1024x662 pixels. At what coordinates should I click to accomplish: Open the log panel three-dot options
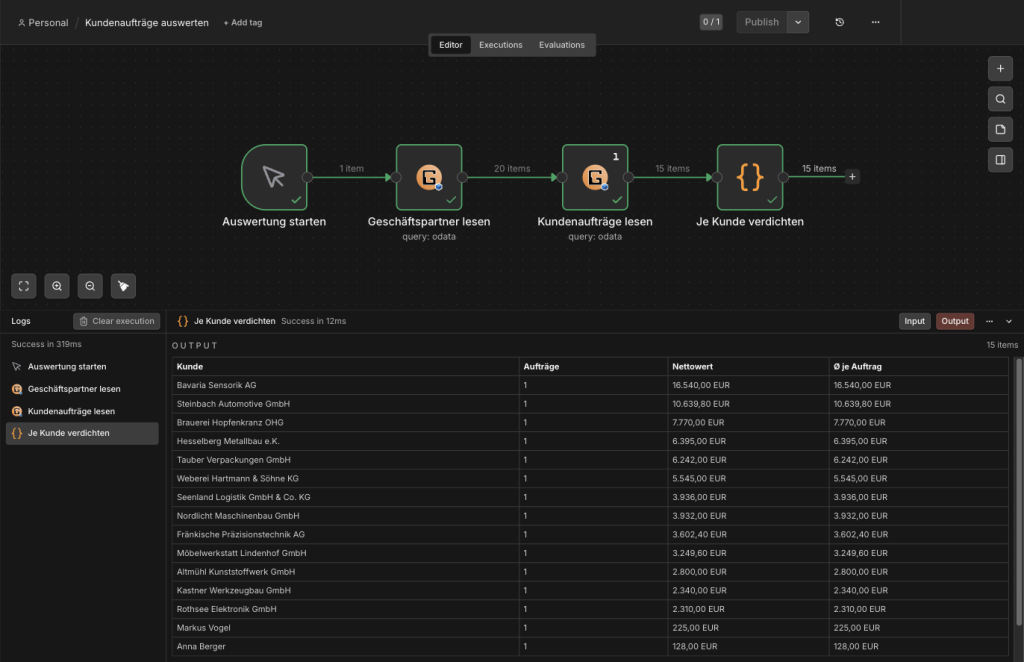(989, 321)
